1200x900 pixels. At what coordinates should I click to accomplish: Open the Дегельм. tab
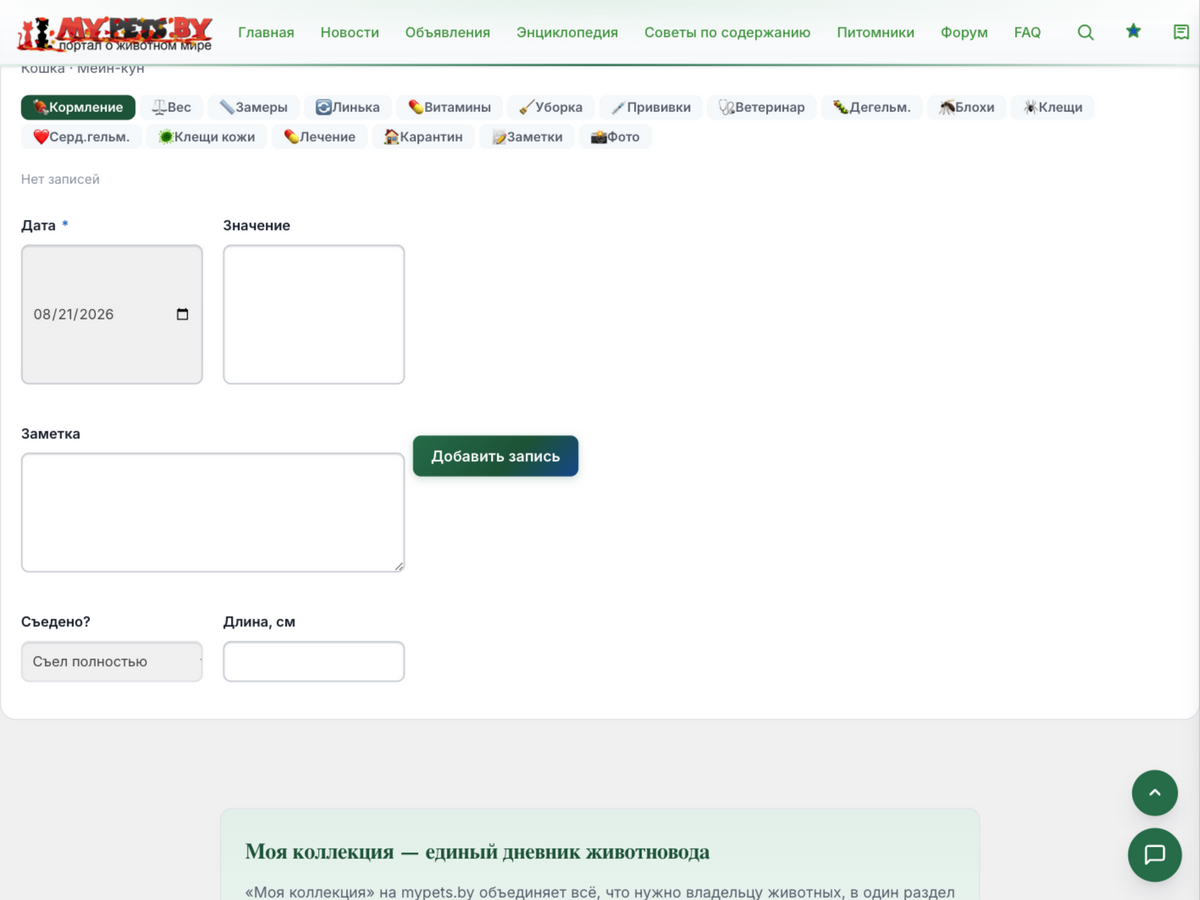click(872, 107)
